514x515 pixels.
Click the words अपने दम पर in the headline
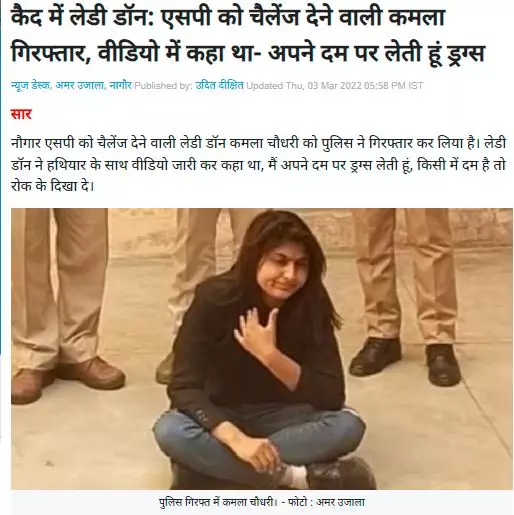pyautogui.click(x=322, y=53)
